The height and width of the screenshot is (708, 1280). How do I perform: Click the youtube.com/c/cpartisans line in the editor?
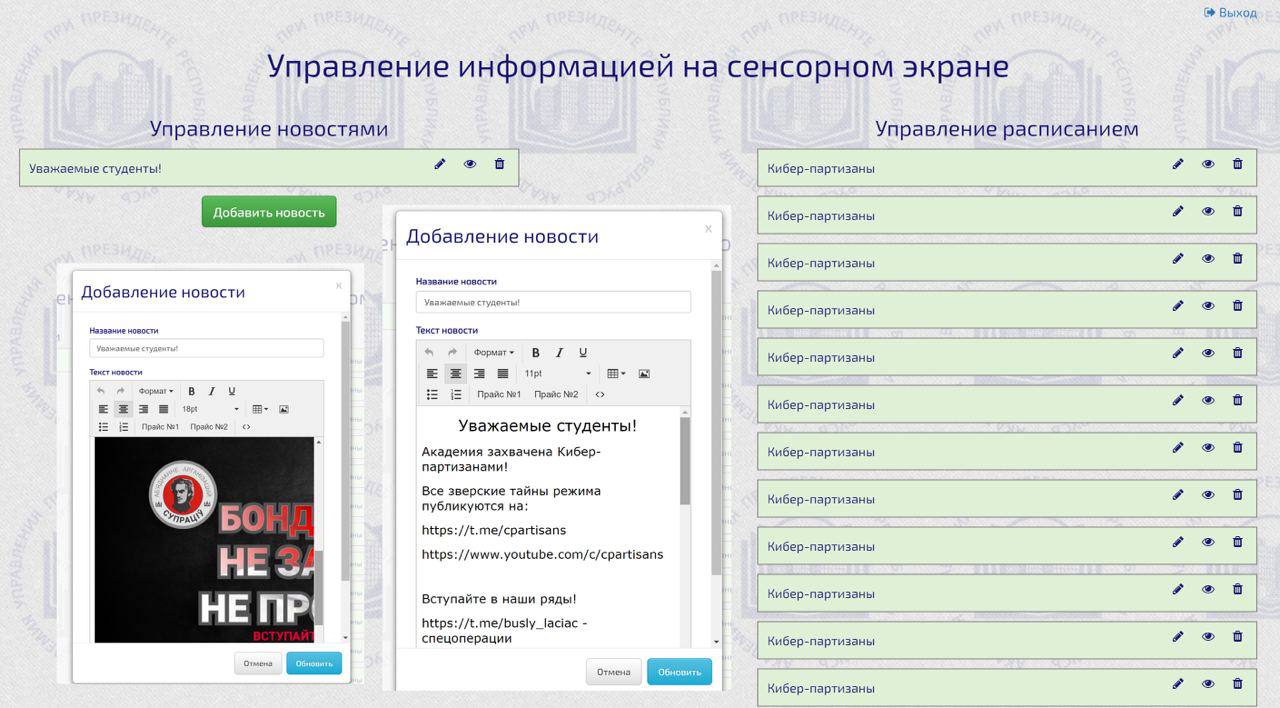click(x=542, y=554)
